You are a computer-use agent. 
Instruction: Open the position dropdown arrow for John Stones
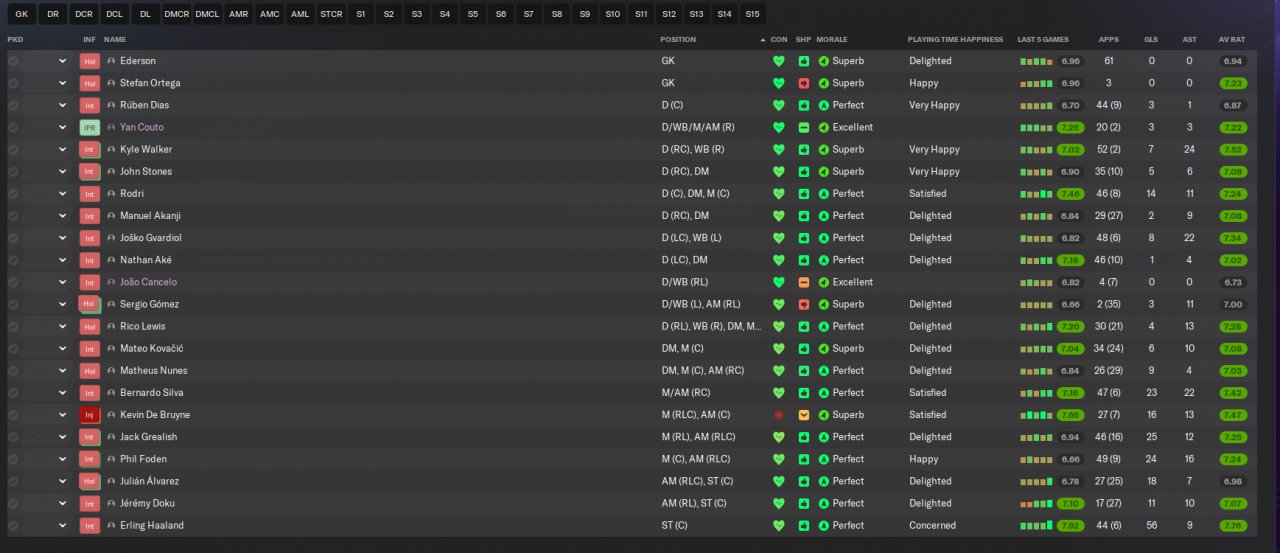click(63, 171)
